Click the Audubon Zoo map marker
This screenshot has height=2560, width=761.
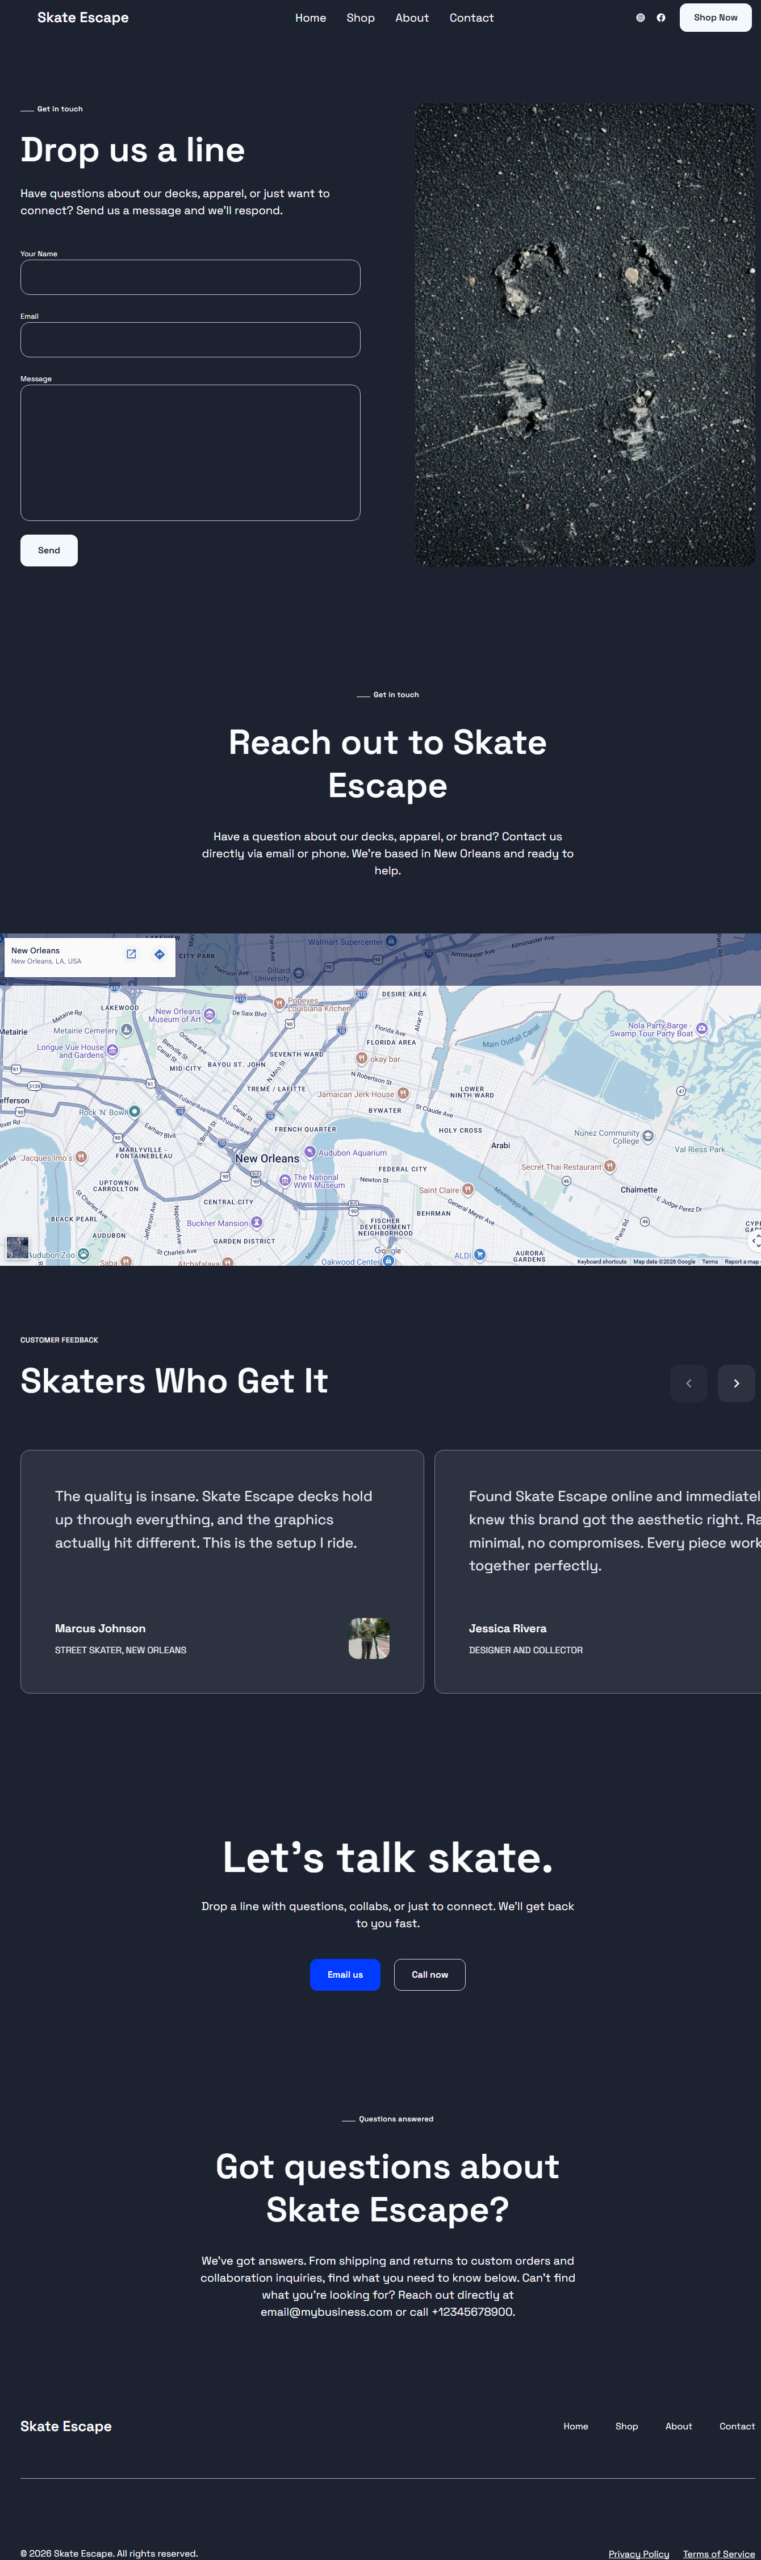(x=83, y=1254)
